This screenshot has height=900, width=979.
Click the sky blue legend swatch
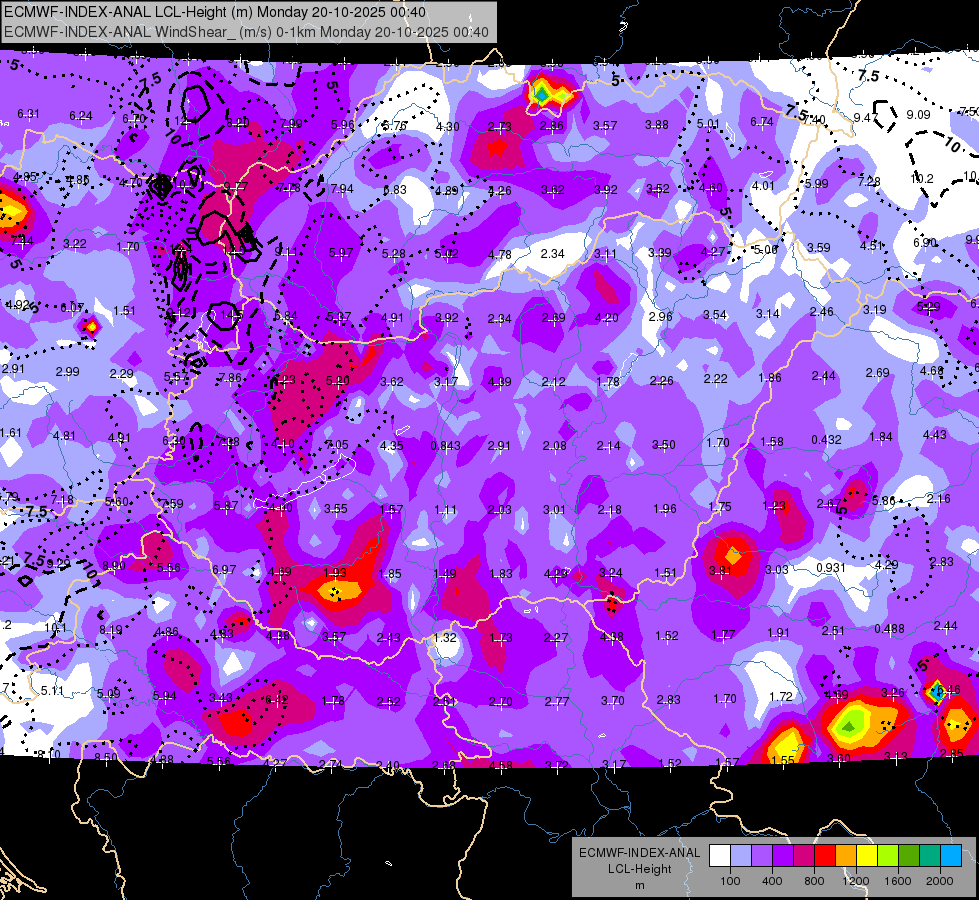(951, 856)
